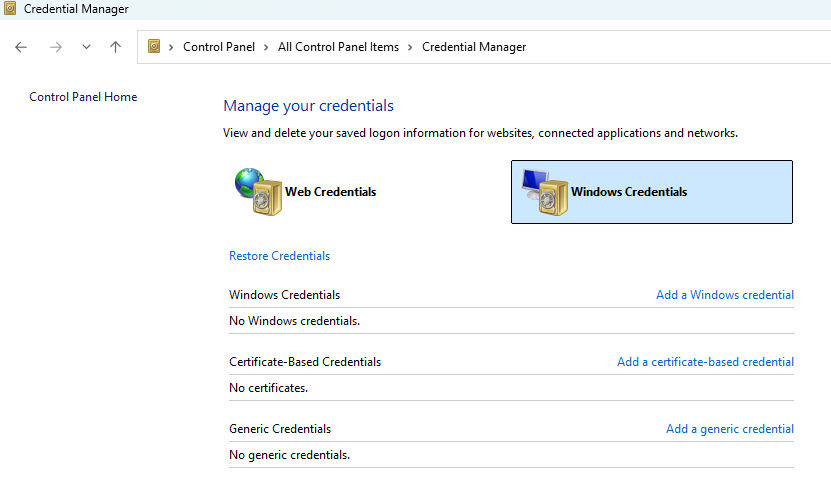Click Add a Windows credential
Viewport: 831px width, 492px height.
tap(724, 295)
